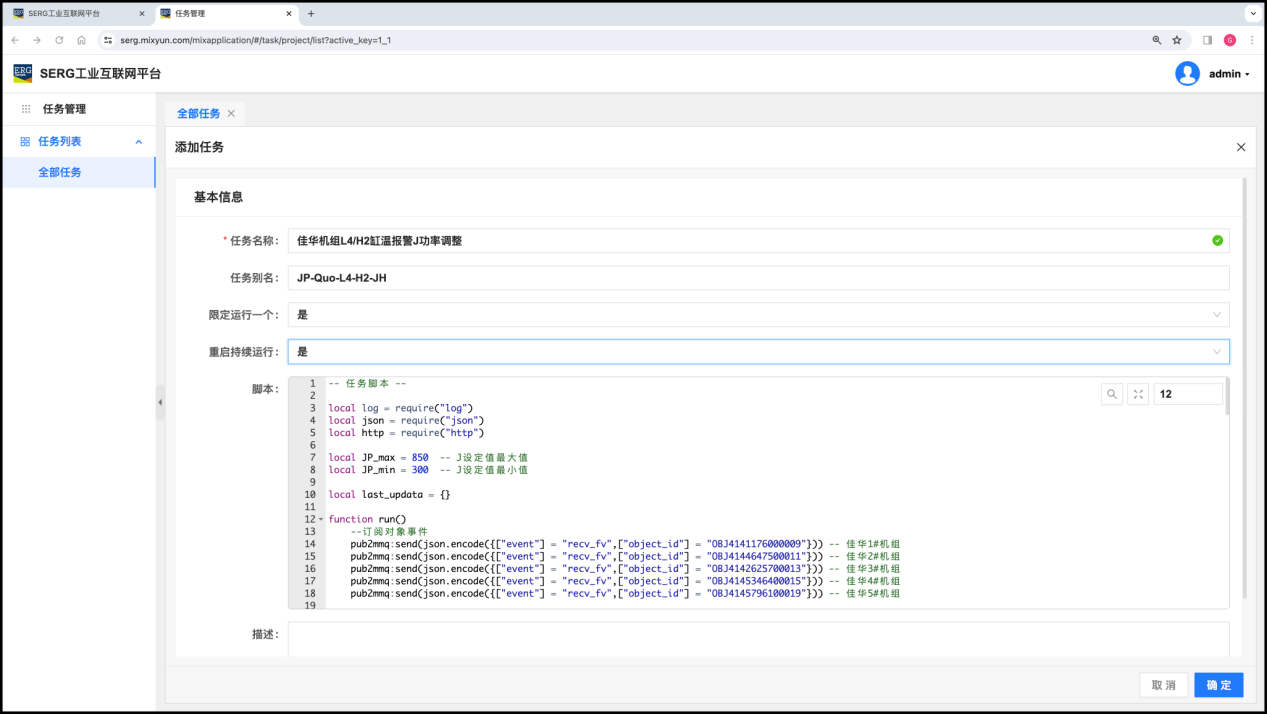Collapse the 任务列表 menu section
Viewport: 1267px width, 714px height.
[x=139, y=142]
